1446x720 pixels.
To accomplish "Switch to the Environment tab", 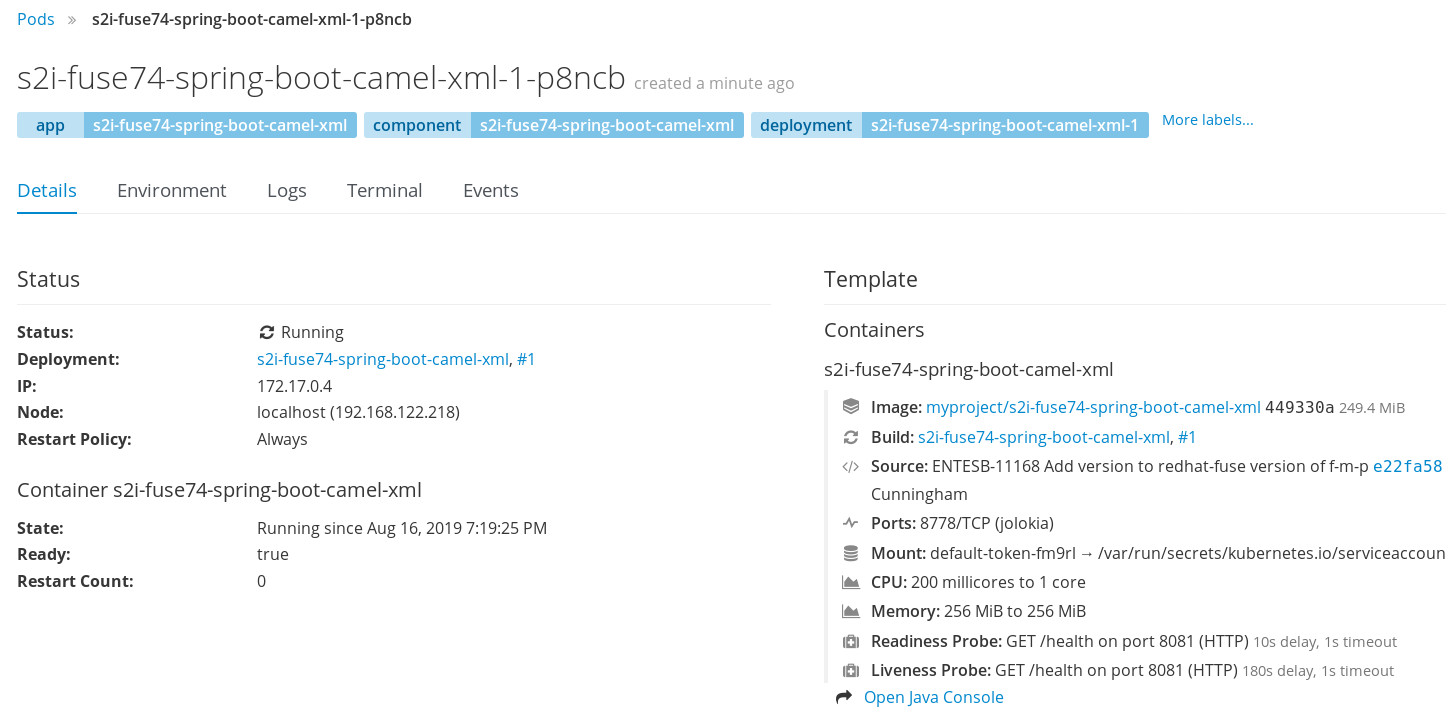I will [172, 191].
